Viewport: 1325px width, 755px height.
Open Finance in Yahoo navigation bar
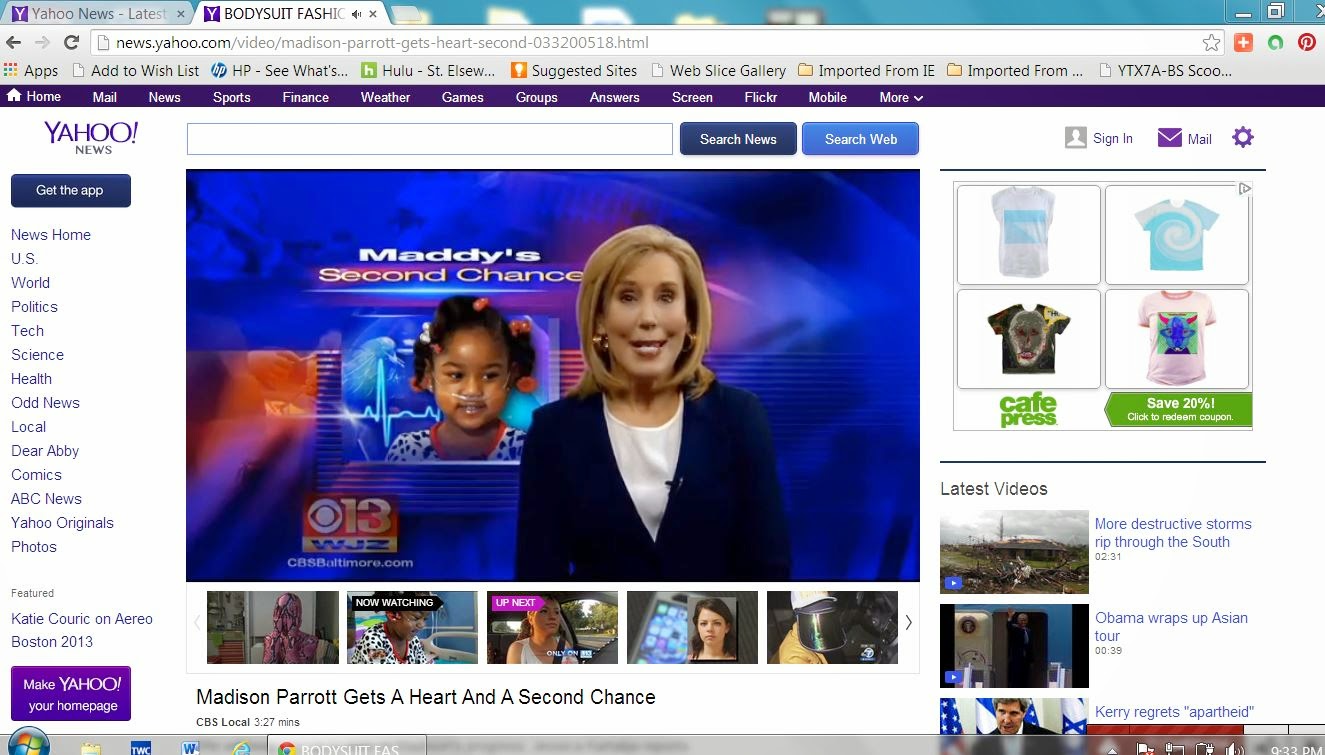(x=306, y=97)
